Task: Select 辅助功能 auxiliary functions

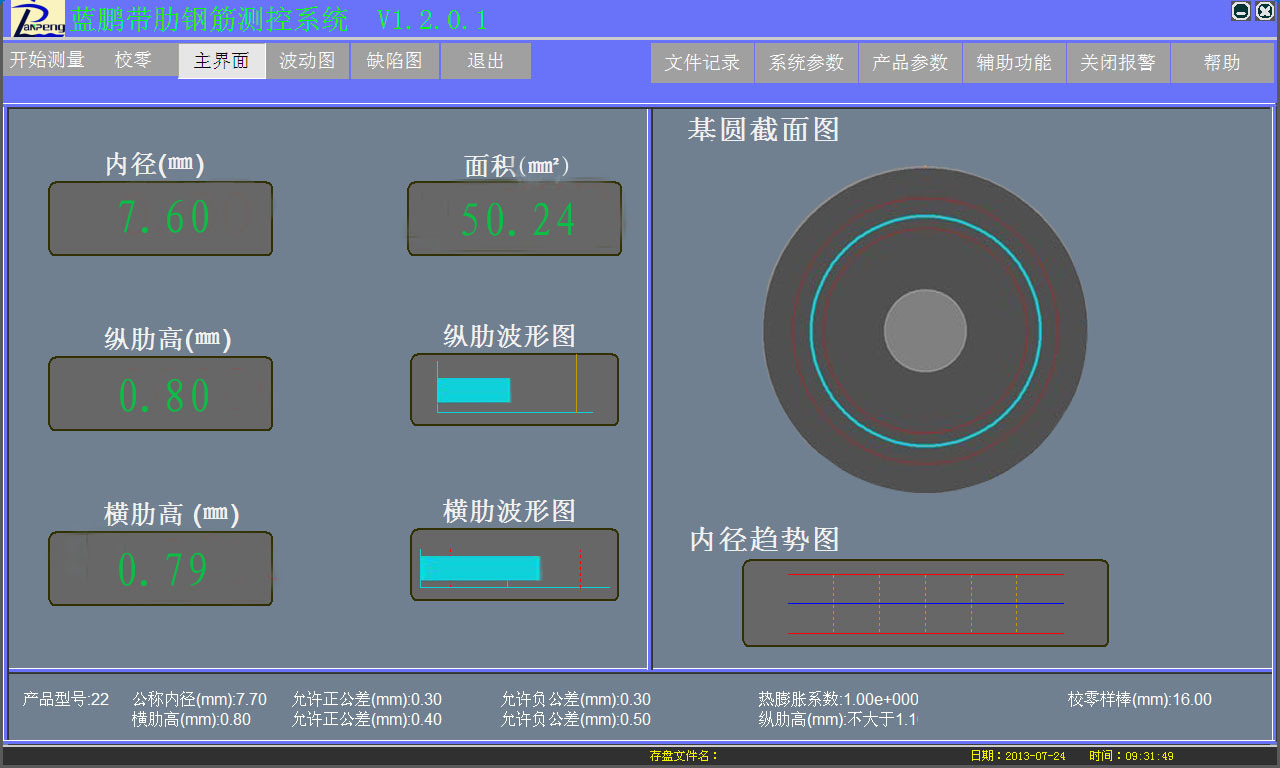Action: click(x=1013, y=62)
